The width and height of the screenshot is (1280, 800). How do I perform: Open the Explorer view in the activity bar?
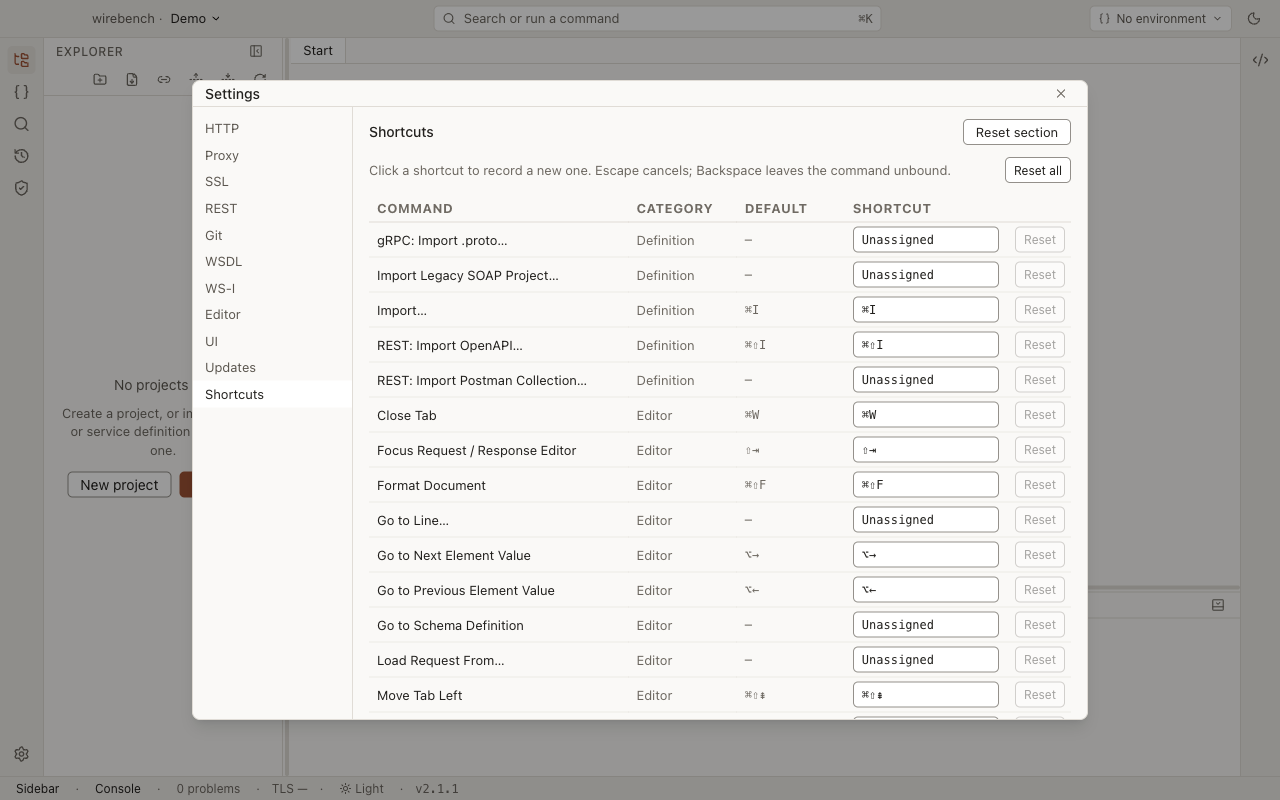(21, 60)
